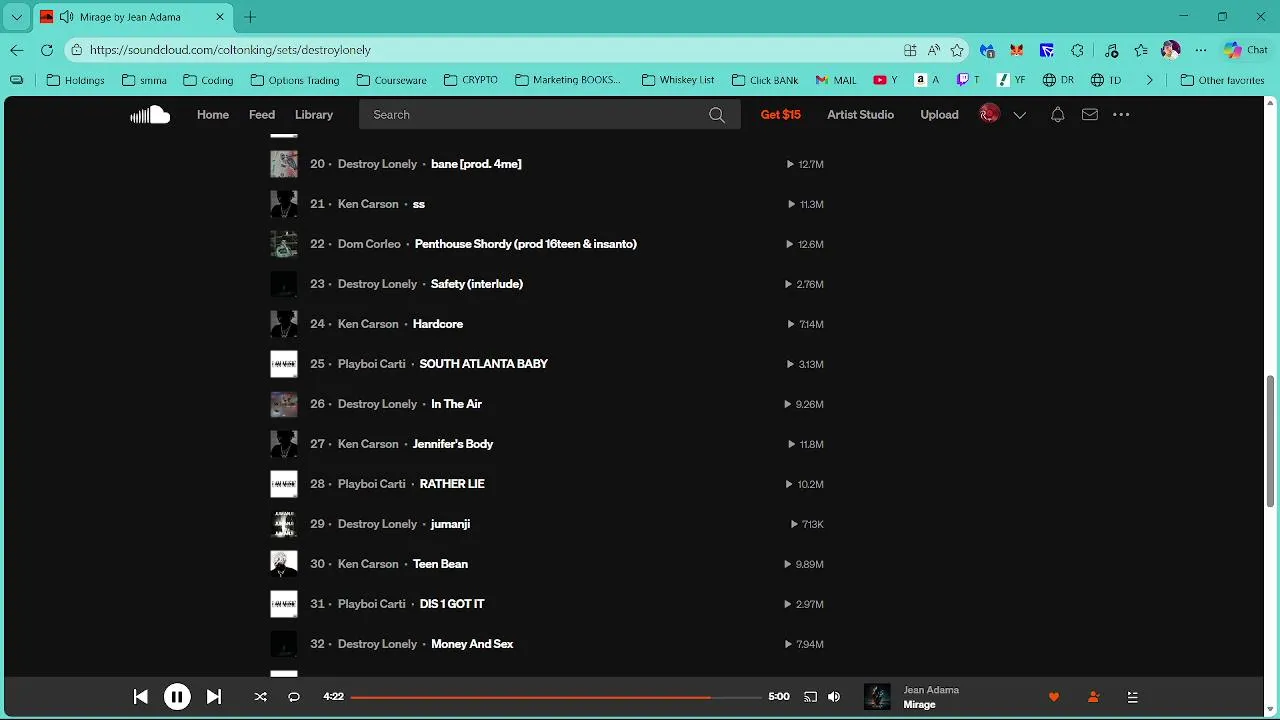The image size is (1280, 720).
Task: Open the Mirage track title link in player
Action: (919, 705)
